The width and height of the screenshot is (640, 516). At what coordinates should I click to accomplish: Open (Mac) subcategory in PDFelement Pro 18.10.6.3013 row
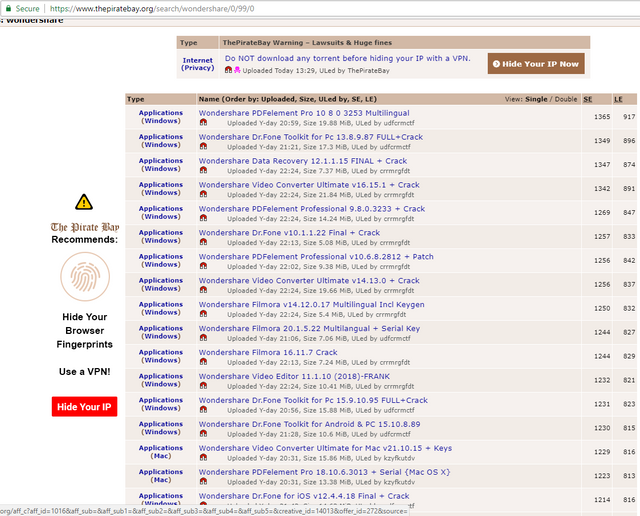pos(161,480)
